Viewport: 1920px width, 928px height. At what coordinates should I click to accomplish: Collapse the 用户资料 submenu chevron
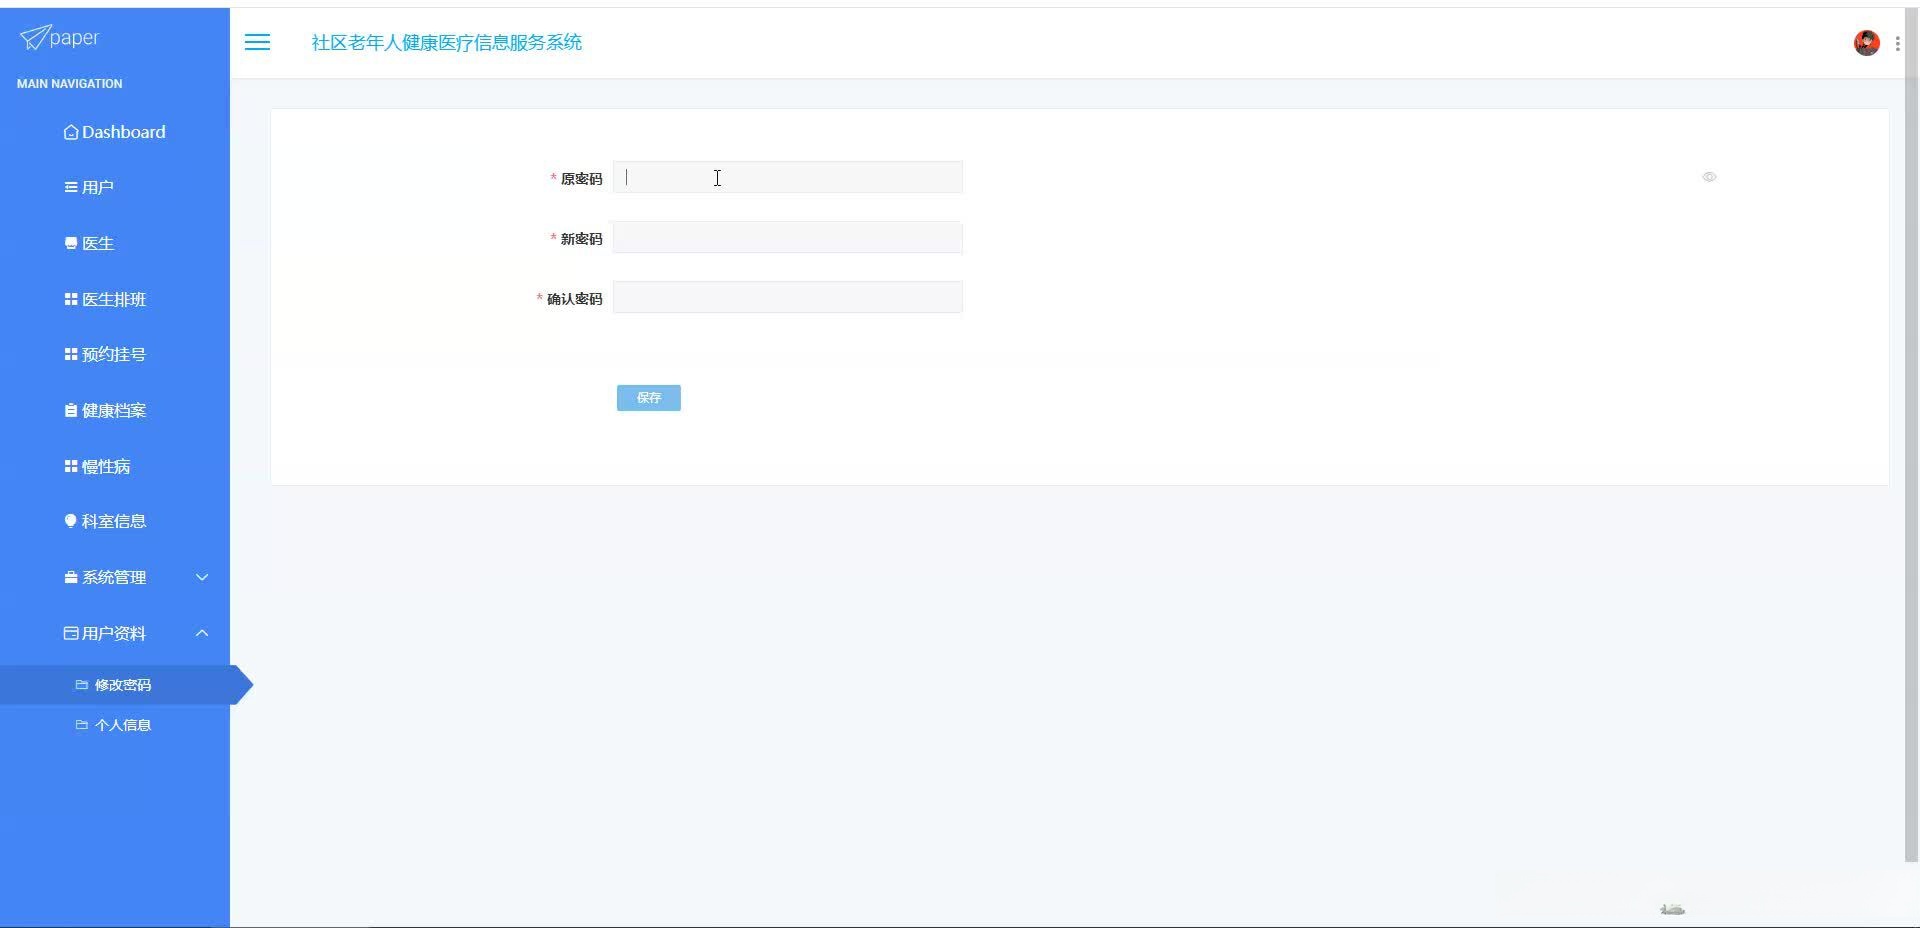coord(202,633)
